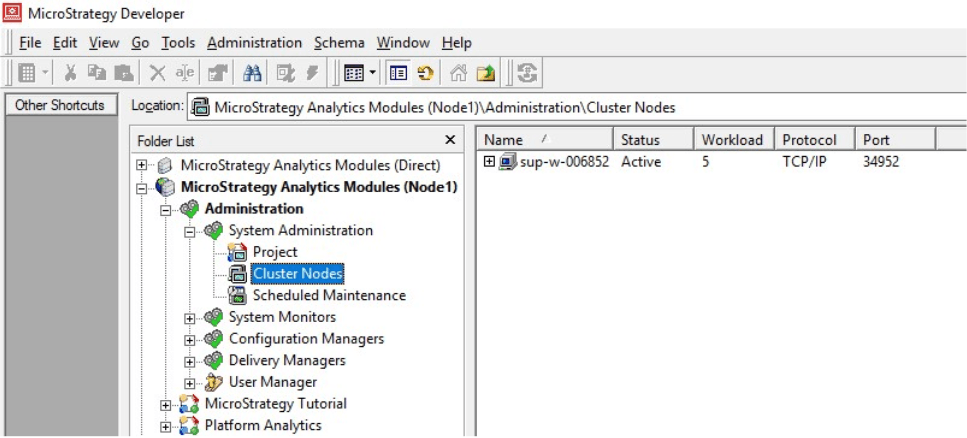Select Delivery Managers in tree
This screenshot has width=967, height=438.
coord(287,360)
